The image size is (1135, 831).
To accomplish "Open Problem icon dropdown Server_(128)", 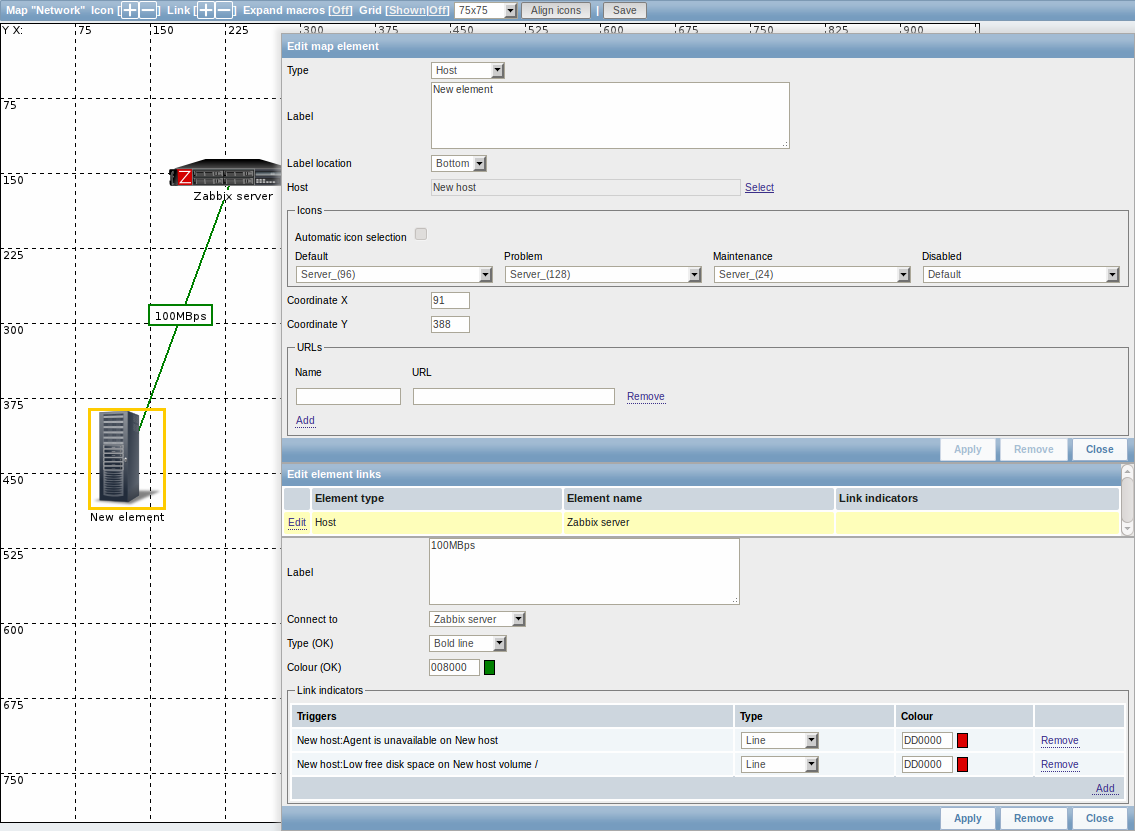I will (603, 274).
